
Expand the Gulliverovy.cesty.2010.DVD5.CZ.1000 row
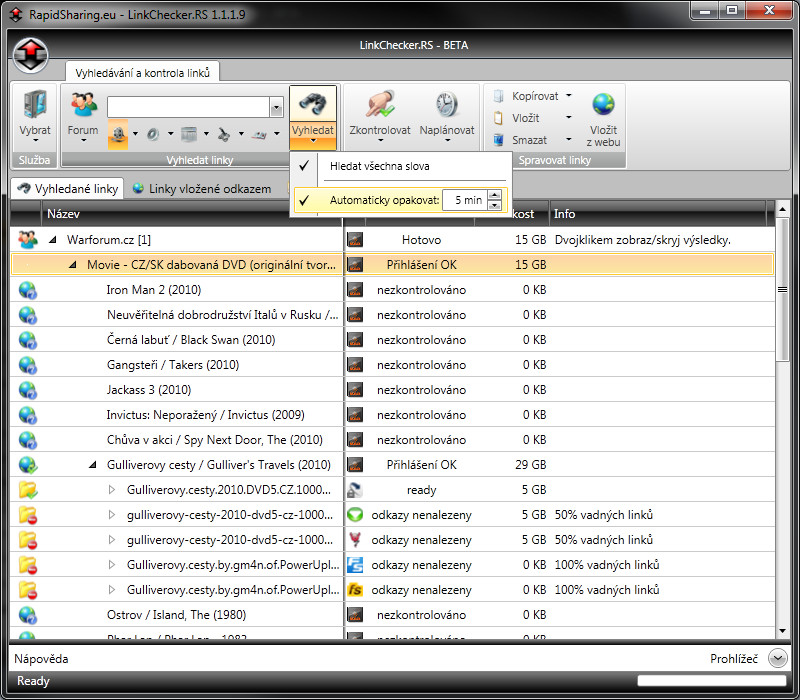(112, 490)
